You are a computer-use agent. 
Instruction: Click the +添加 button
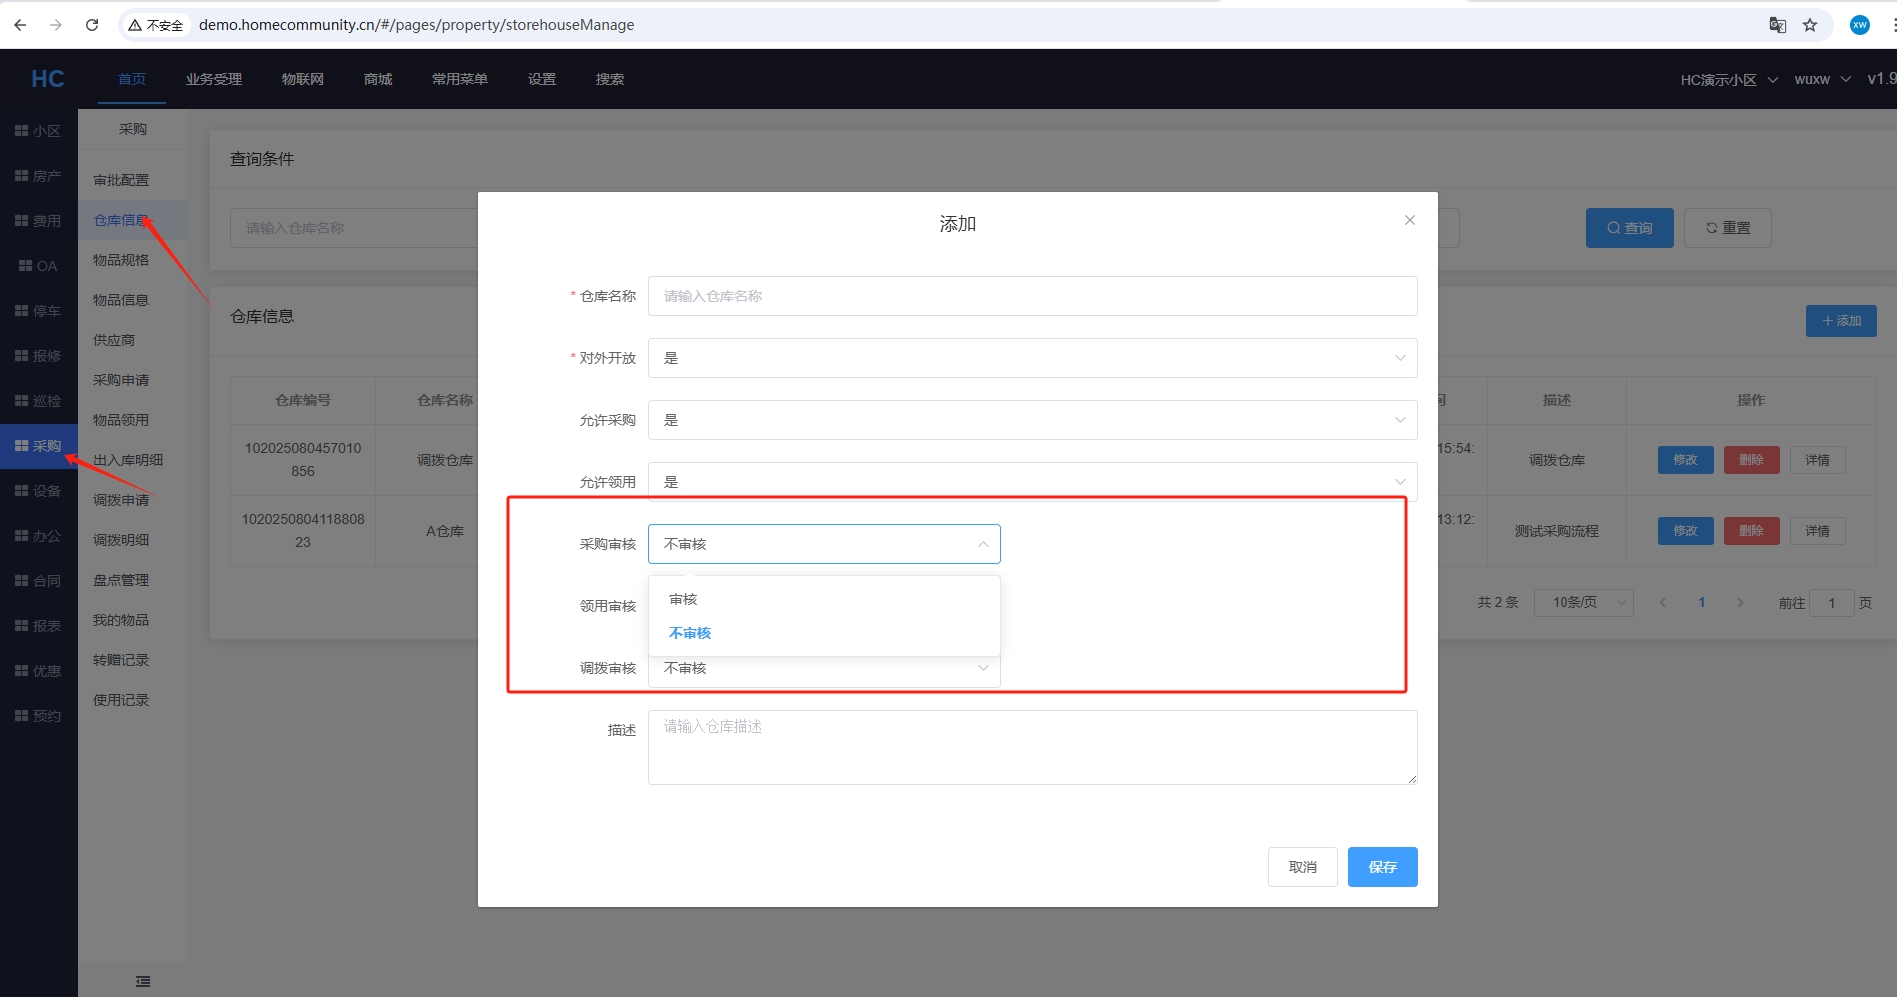pos(1841,321)
